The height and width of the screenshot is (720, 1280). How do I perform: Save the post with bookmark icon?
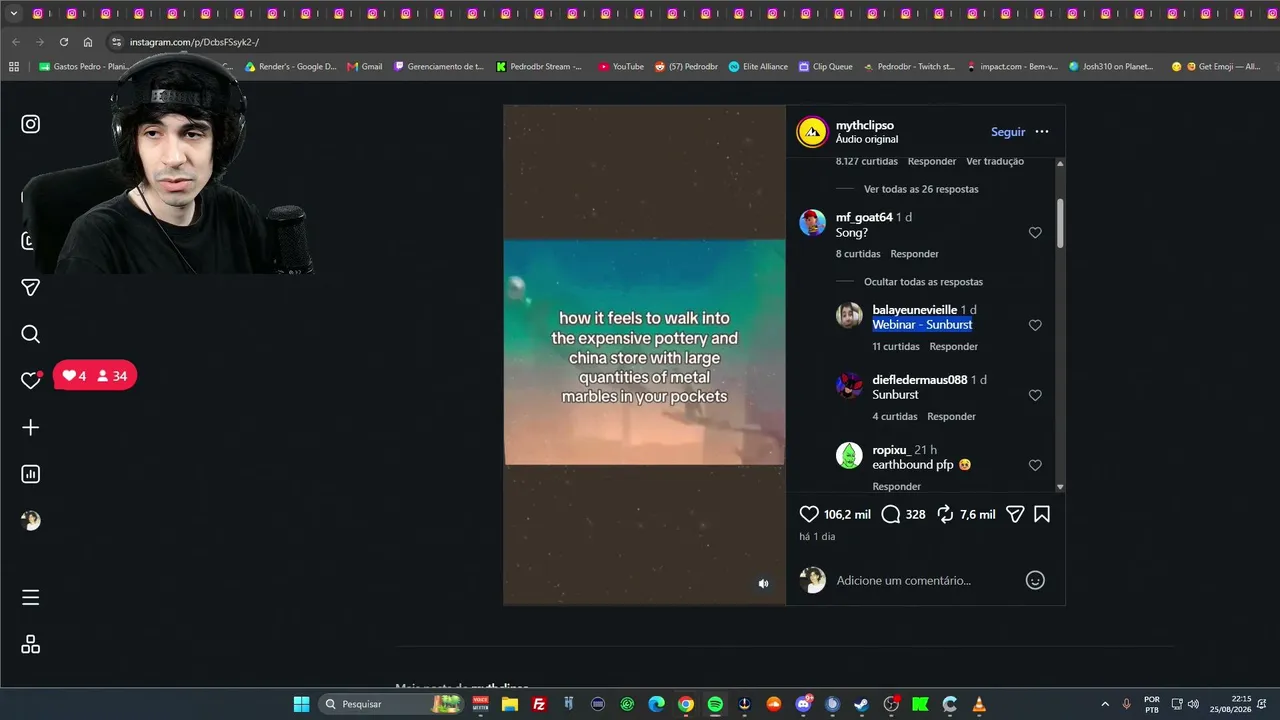click(x=1042, y=514)
